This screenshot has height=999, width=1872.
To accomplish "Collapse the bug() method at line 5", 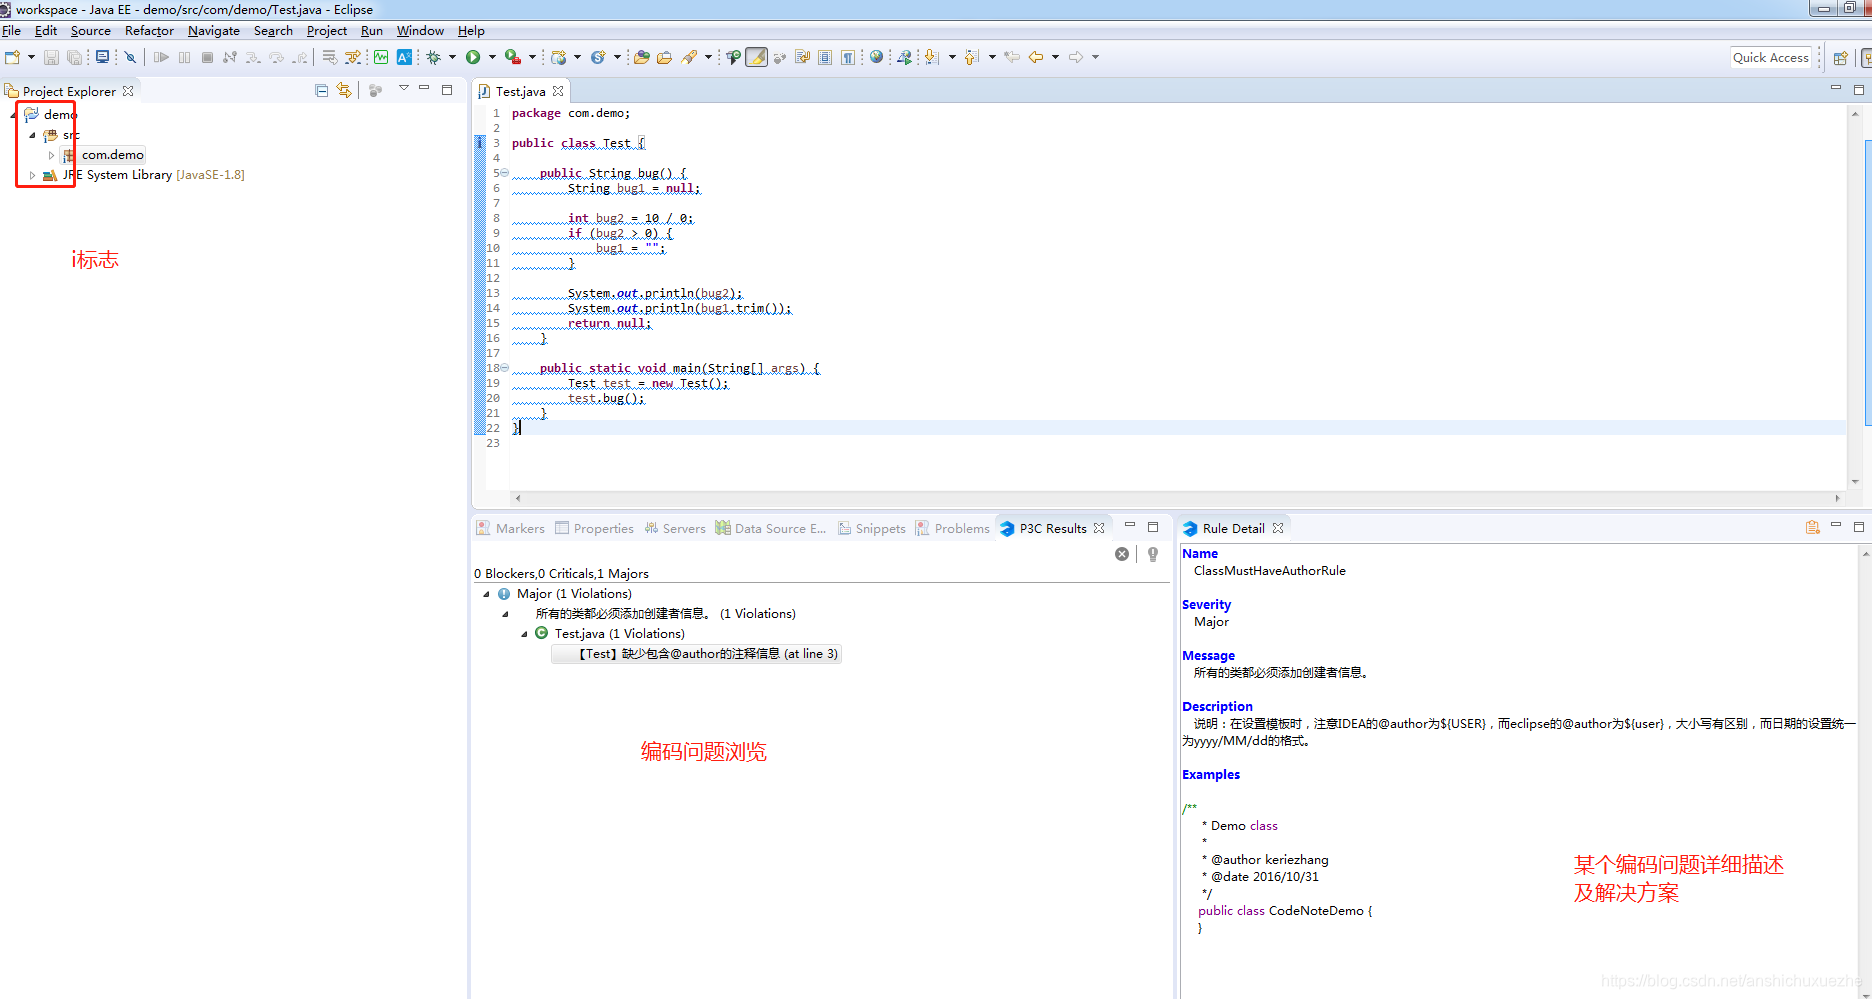I will pos(504,172).
